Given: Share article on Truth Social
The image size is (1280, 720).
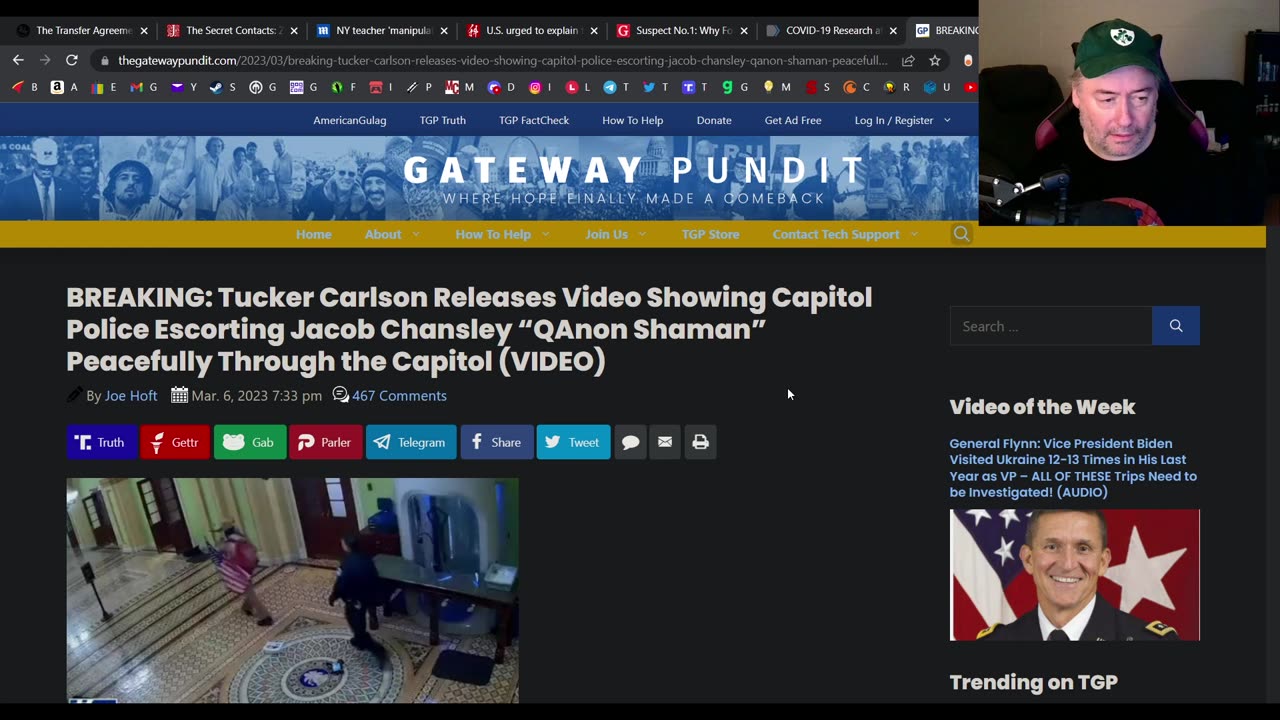Looking at the screenshot, I should pos(101,442).
